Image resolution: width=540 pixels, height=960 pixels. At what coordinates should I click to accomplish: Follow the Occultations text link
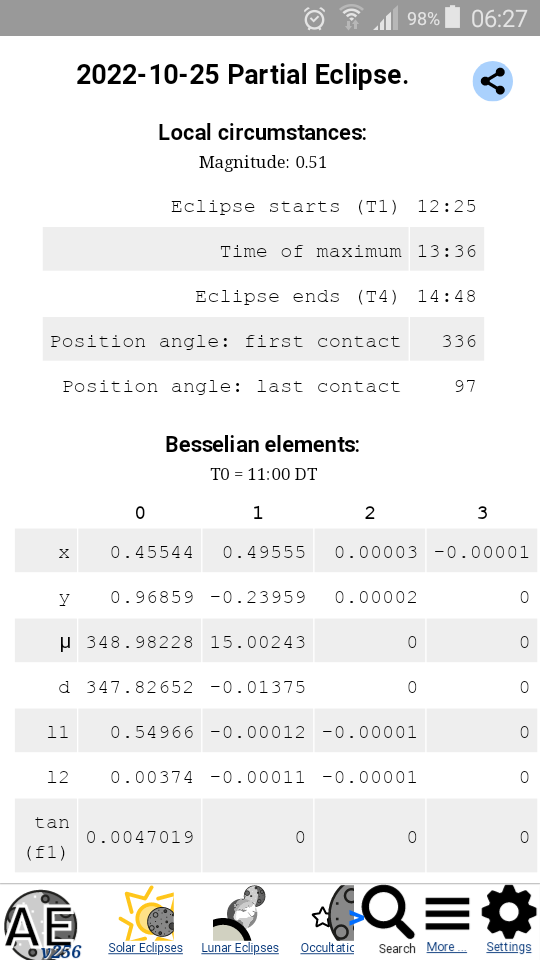(328, 948)
